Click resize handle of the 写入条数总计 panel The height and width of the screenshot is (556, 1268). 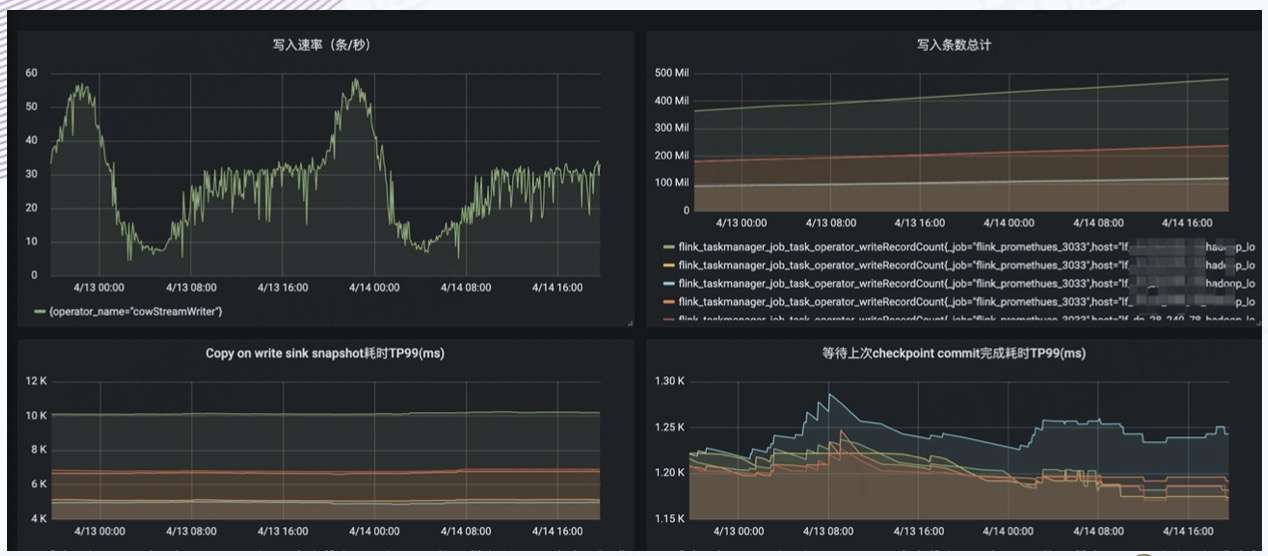[1259, 324]
